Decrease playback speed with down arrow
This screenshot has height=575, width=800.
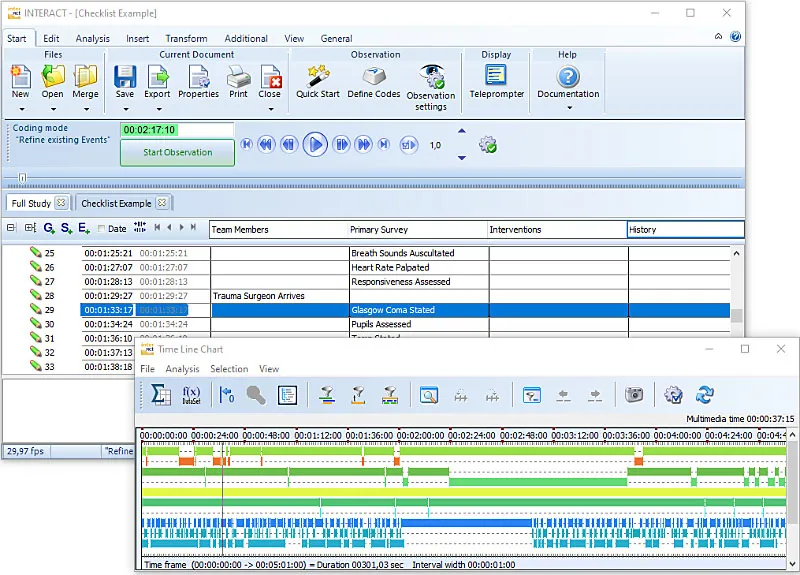[x=462, y=158]
